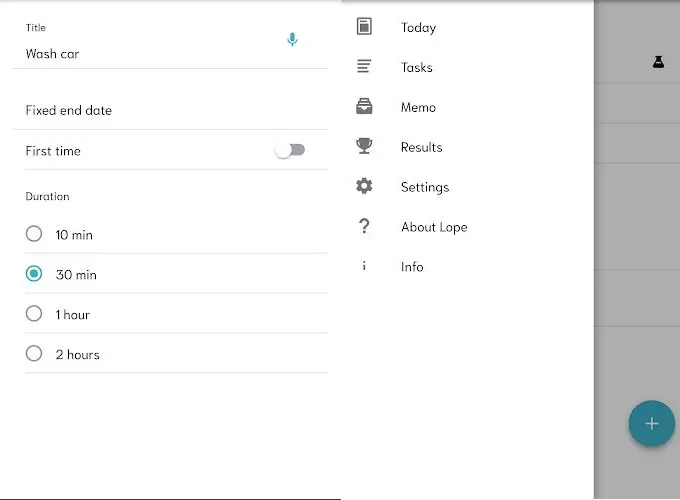Select the 1 hour duration radio button

[34, 314]
